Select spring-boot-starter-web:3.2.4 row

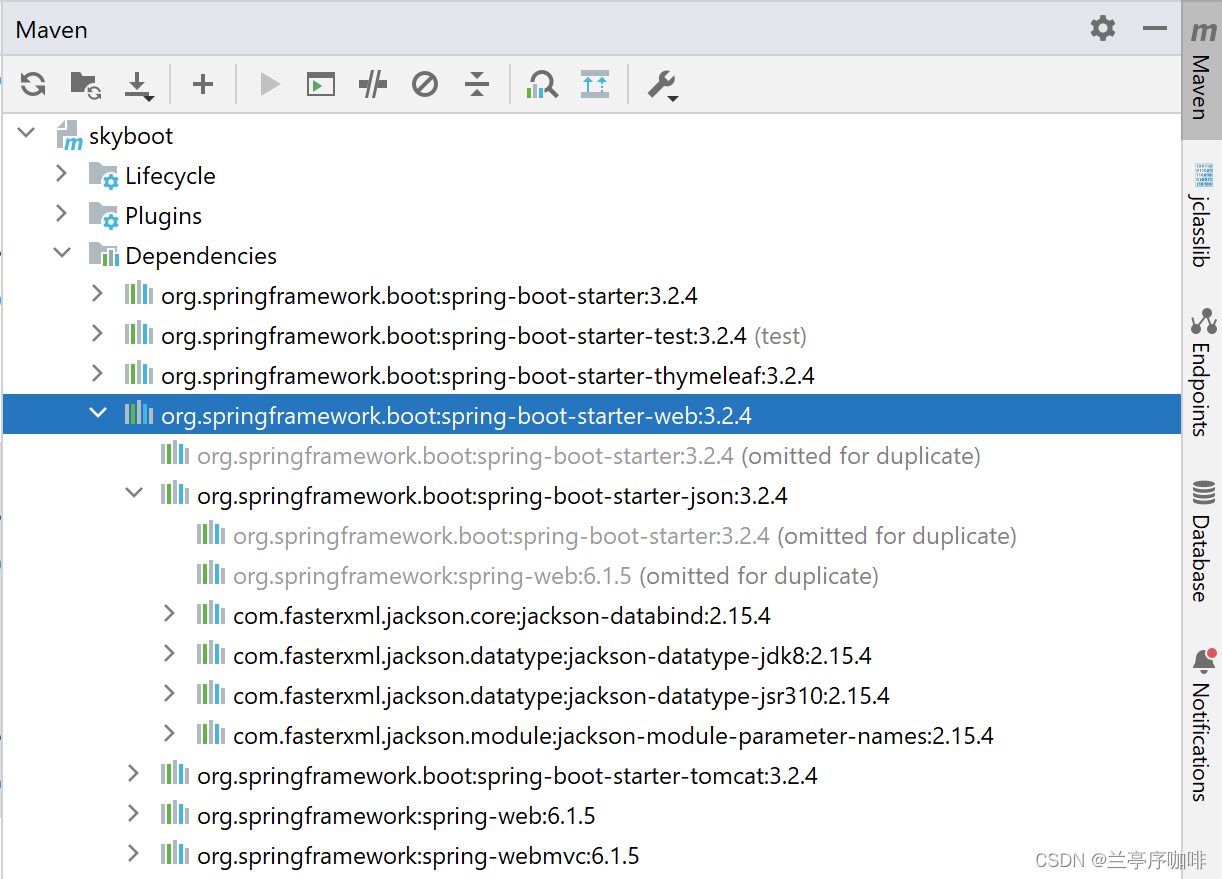tap(591, 414)
